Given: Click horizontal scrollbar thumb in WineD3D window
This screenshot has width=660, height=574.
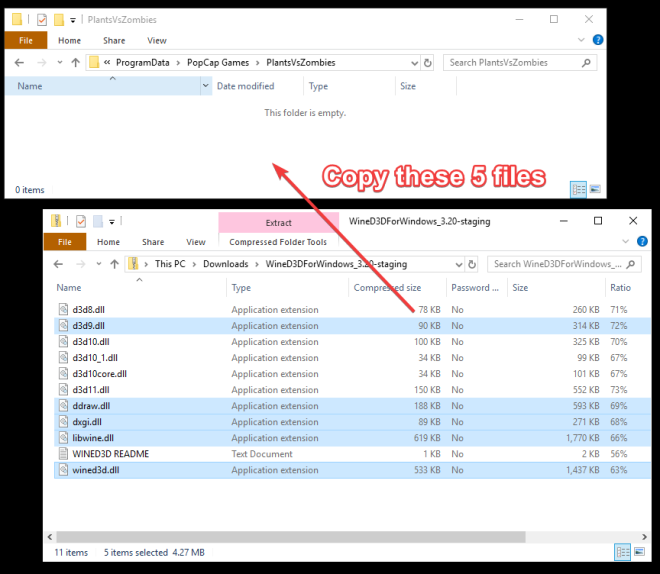Looking at the screenshot, I should [291, 537].
